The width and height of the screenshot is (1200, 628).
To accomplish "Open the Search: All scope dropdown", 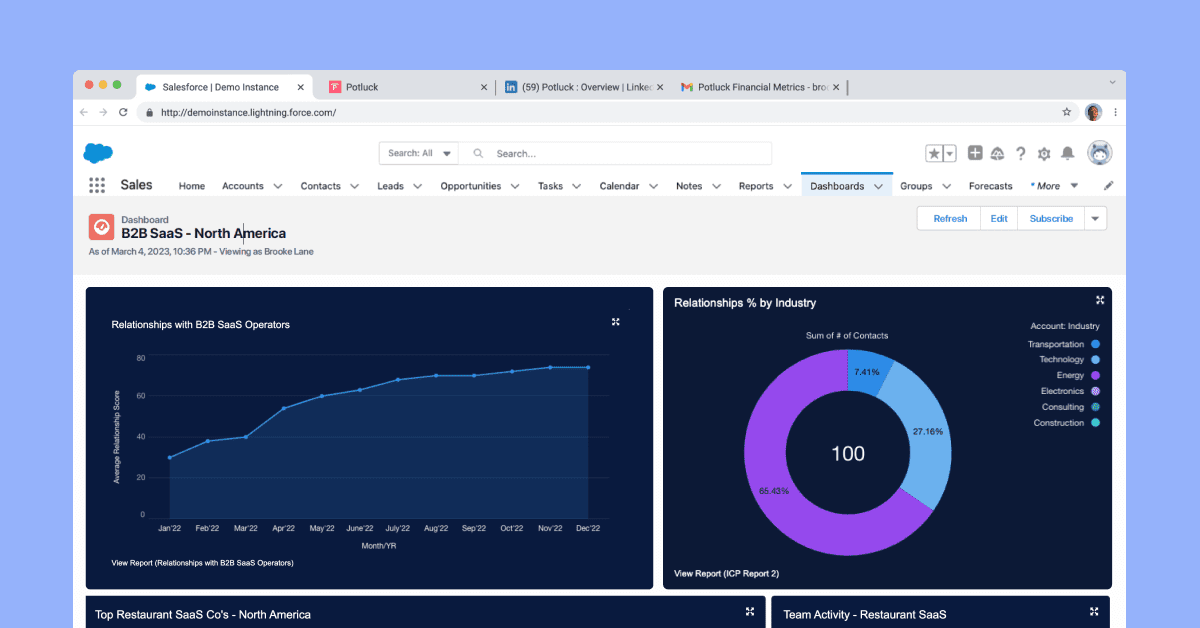I will coord(420,153).
